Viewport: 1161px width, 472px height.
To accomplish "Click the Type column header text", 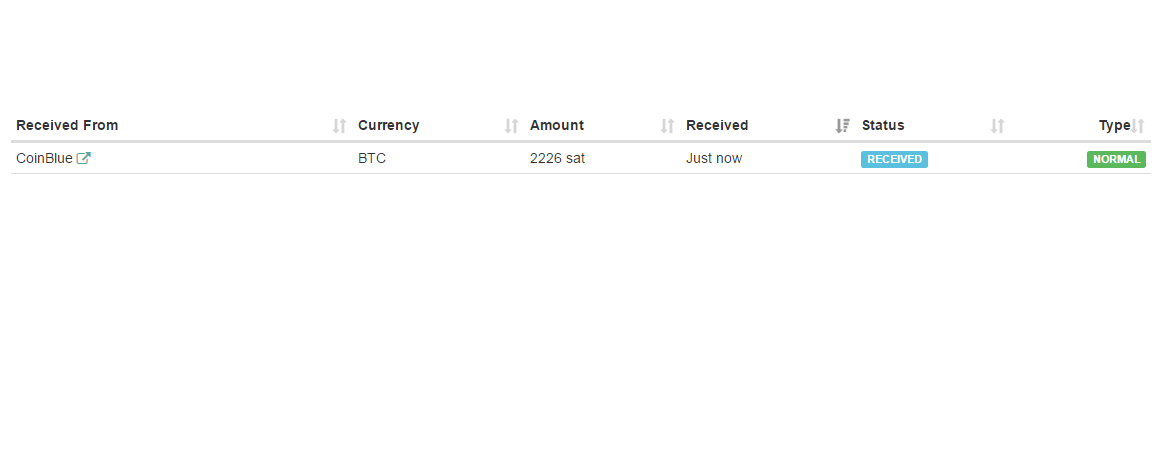I will [x=1113, y=126].
